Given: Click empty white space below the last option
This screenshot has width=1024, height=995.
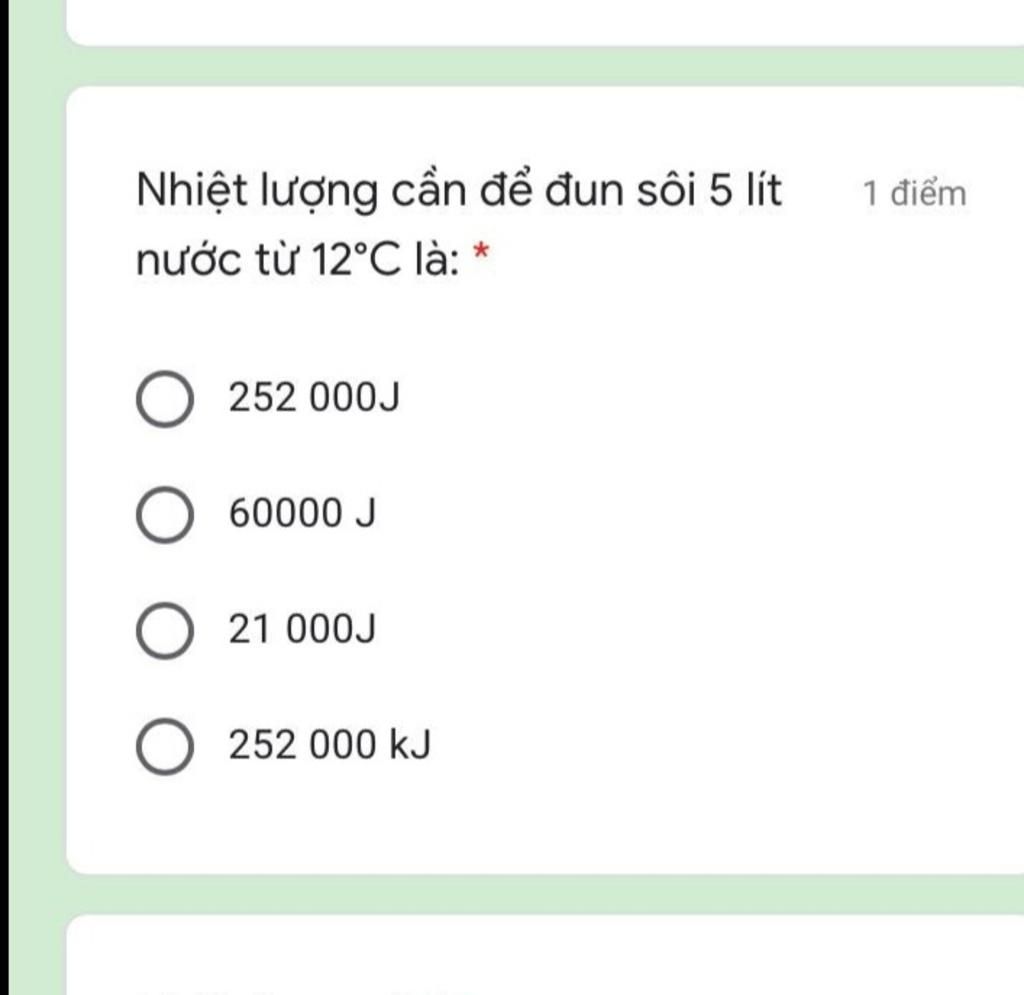Looking at the screenshot, I should [x=545, y=826].
